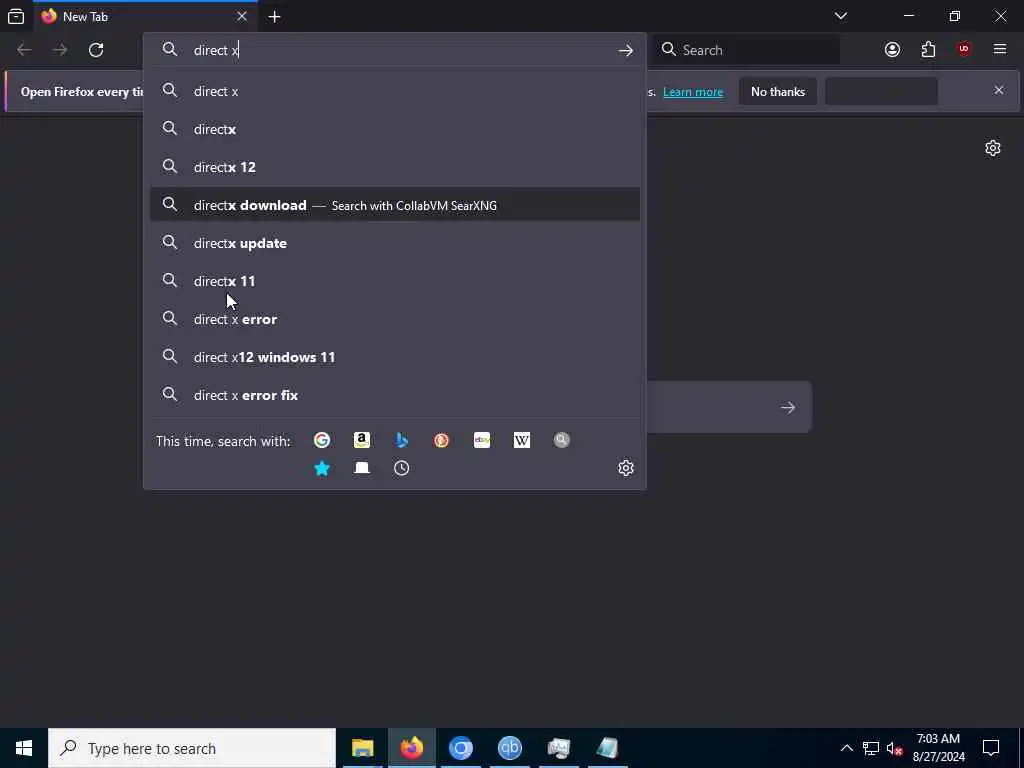This screenshot has height=768, width=1024.
Task: Expand the list all tabs chevron
Action: 840,16
